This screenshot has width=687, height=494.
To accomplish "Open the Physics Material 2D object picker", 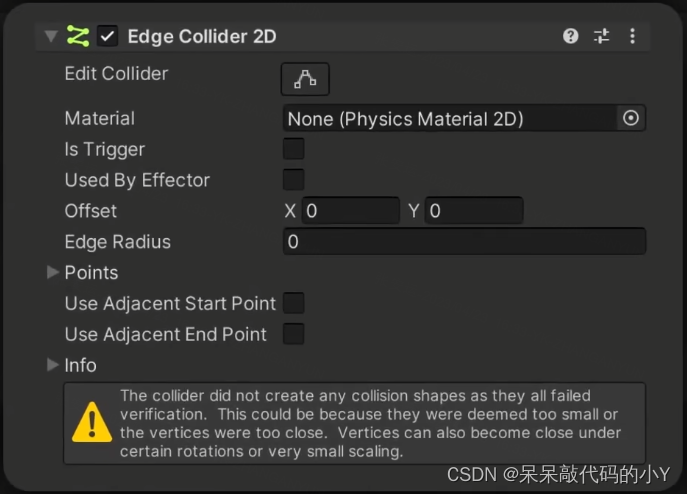I will [631, 118].
